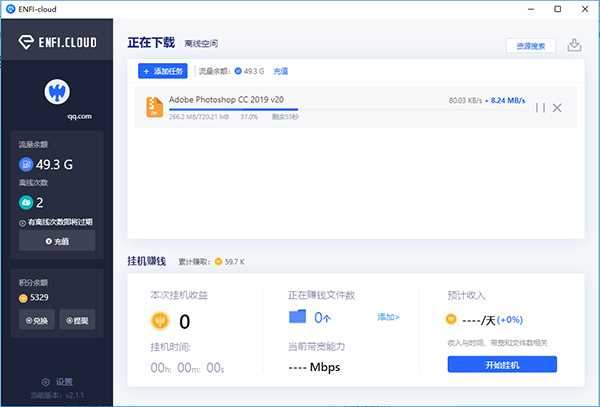Click the '0个' earning files count
This screenshot has width=600, height=407.
click(322, 317)
